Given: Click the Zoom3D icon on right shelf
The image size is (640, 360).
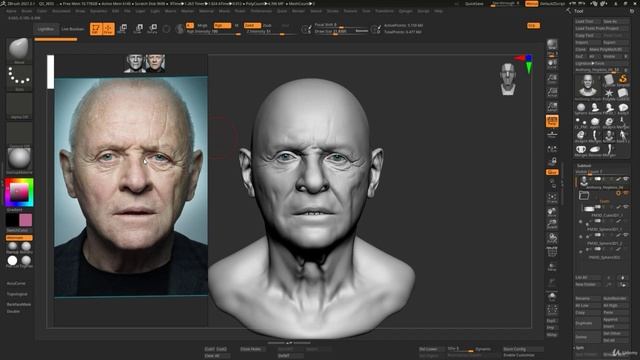Looking at the screenshot, I should 552,224.
